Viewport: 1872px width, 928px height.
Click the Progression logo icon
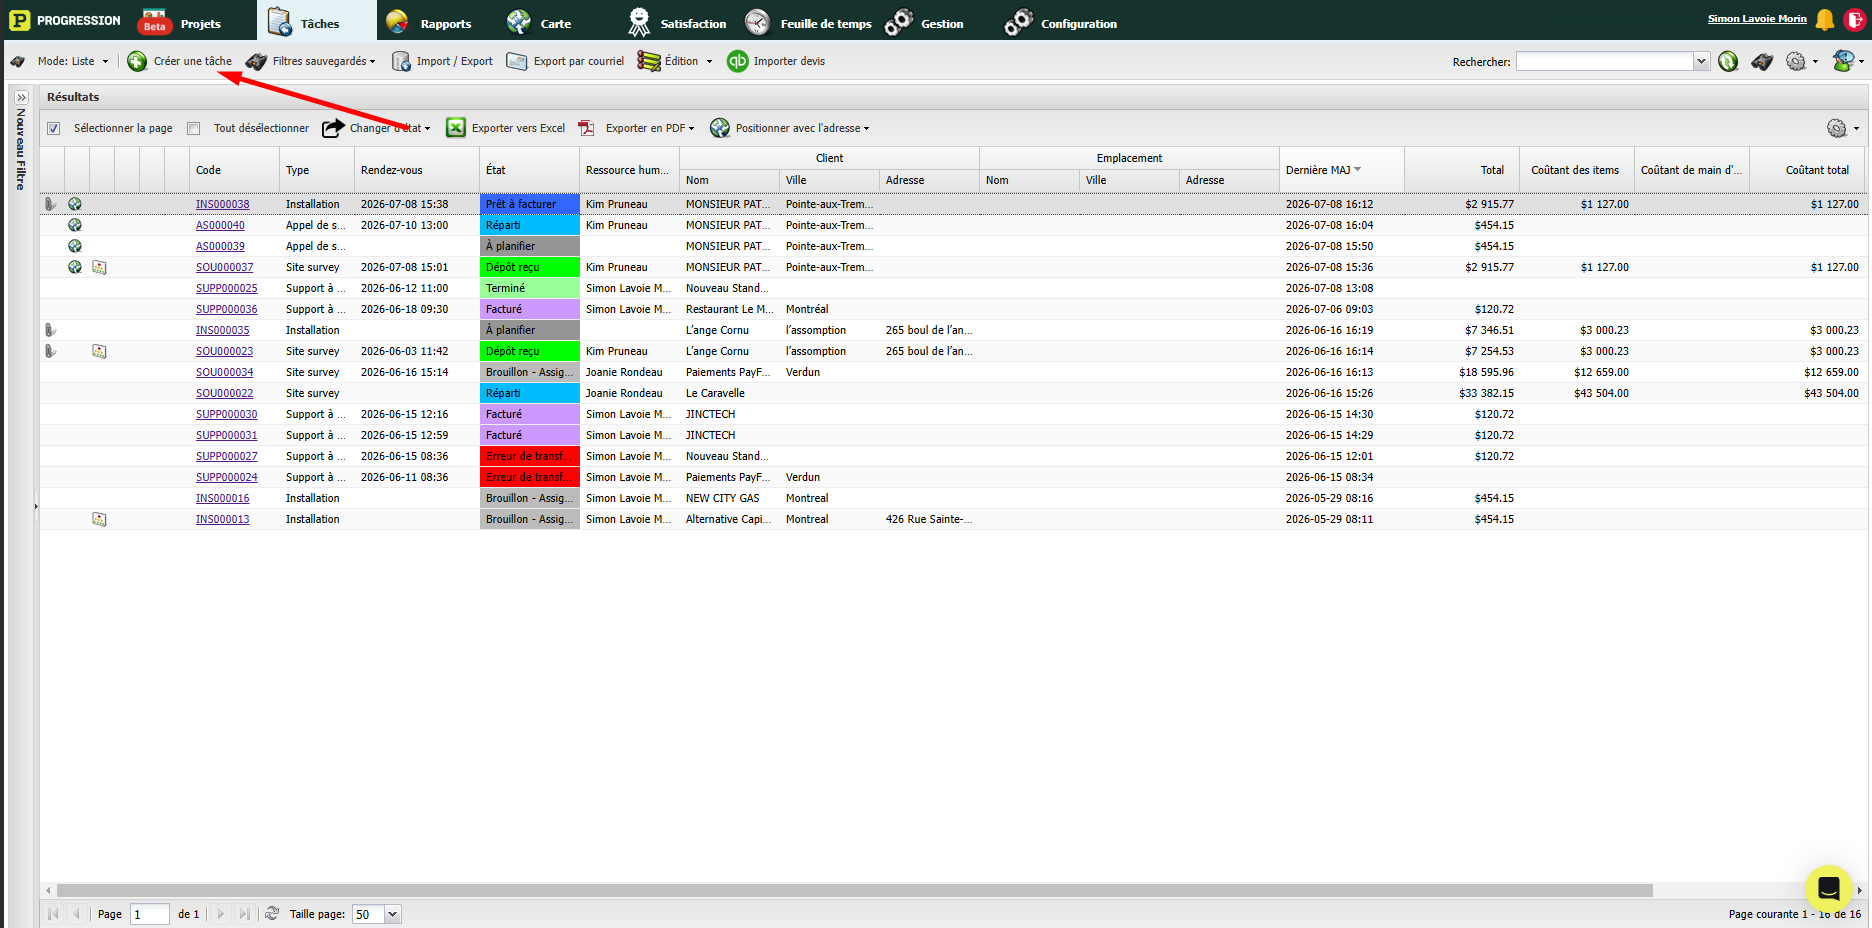(x=19, y=20)
